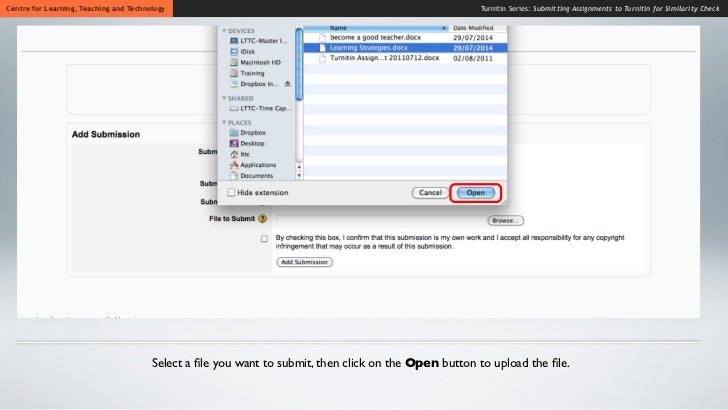Select Training drive icon in sidebar
The image size is (728, 410).
234,73
